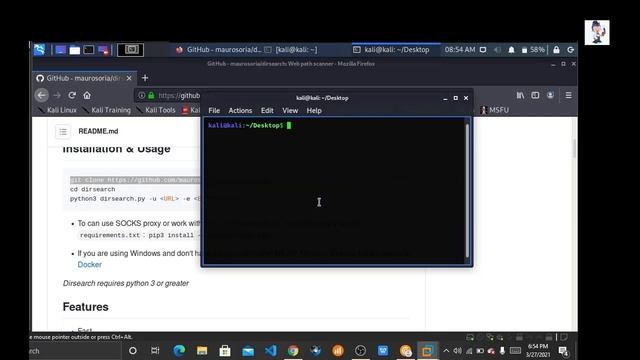640x360 pixels.
Task: Open Task View on Windows taskbar
Action: [155, 351]
